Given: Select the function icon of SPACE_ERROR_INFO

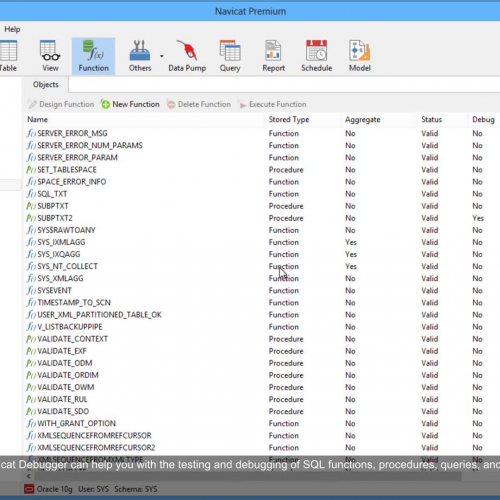Looking at the screenshot, I should click(x=31, y=182).
